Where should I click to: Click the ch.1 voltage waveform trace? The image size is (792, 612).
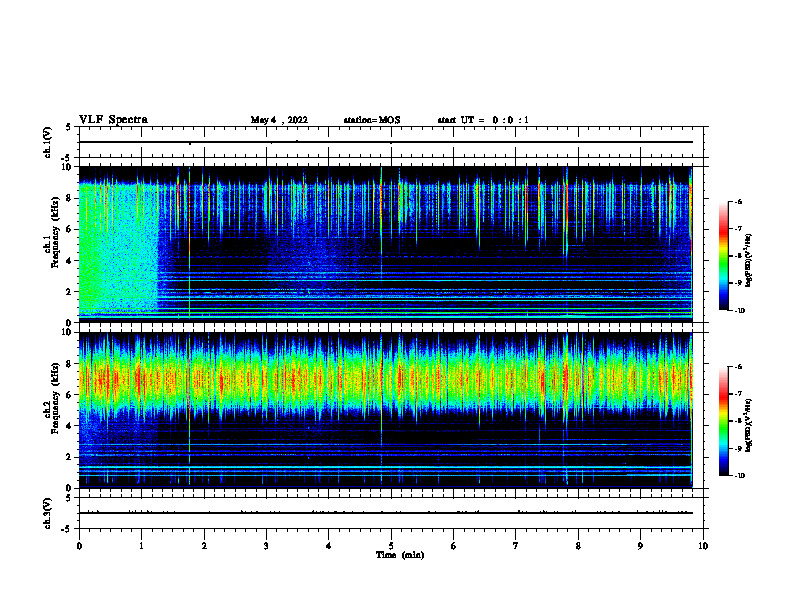pyautogui.click(x=386, y=142)
